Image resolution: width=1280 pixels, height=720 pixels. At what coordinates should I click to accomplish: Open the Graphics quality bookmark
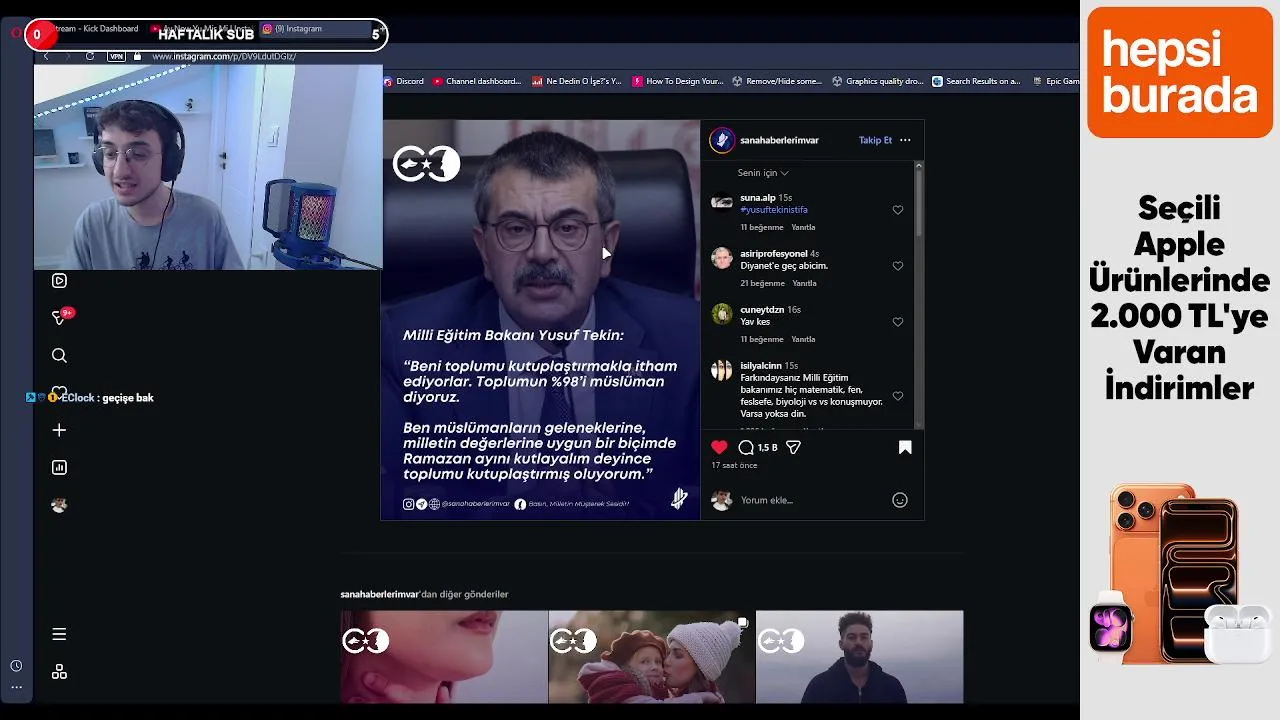coord(878,81)
